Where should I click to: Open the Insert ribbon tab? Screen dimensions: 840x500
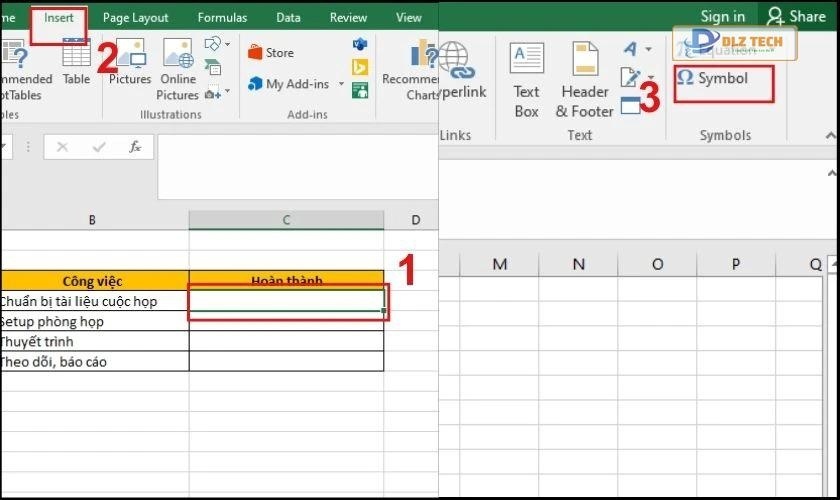tap(59, 18)
